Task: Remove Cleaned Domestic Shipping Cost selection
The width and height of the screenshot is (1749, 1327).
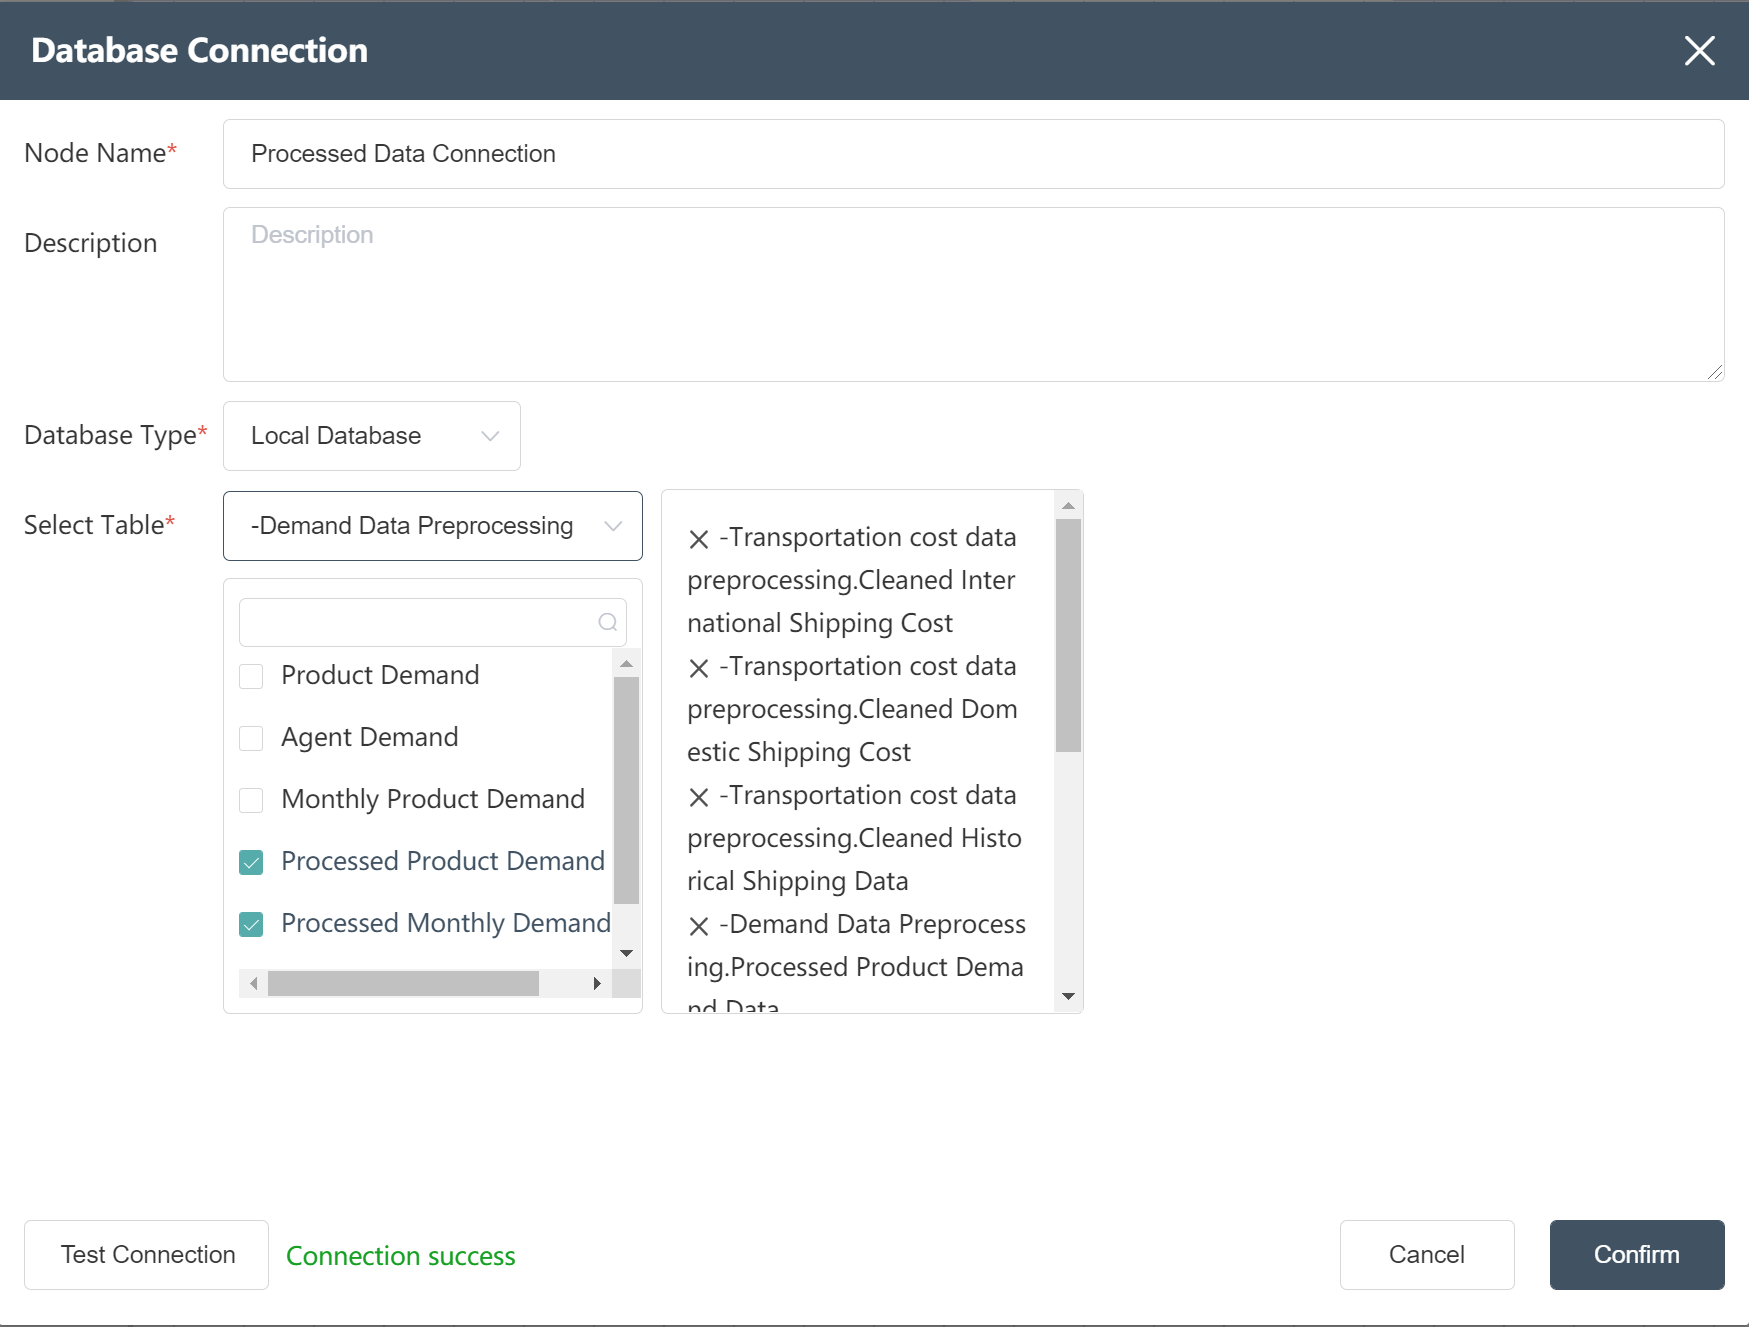Action: point(699,668)
